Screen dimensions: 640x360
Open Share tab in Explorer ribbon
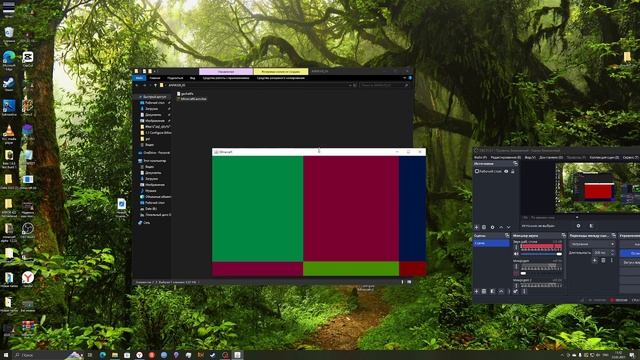[175, 78]
